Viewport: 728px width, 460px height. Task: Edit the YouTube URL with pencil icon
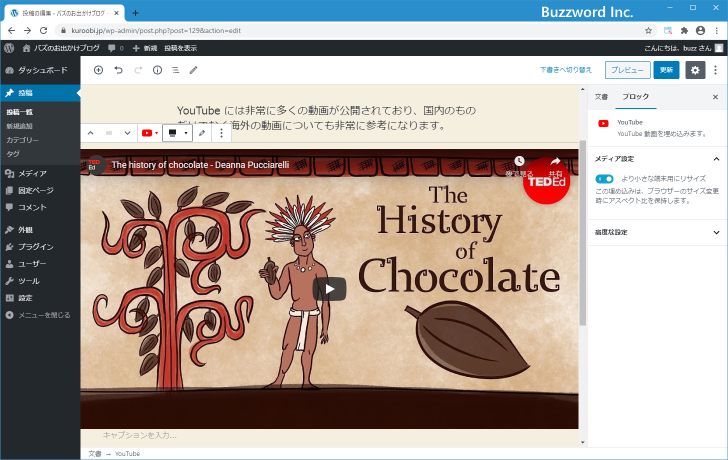click(202, 133)
